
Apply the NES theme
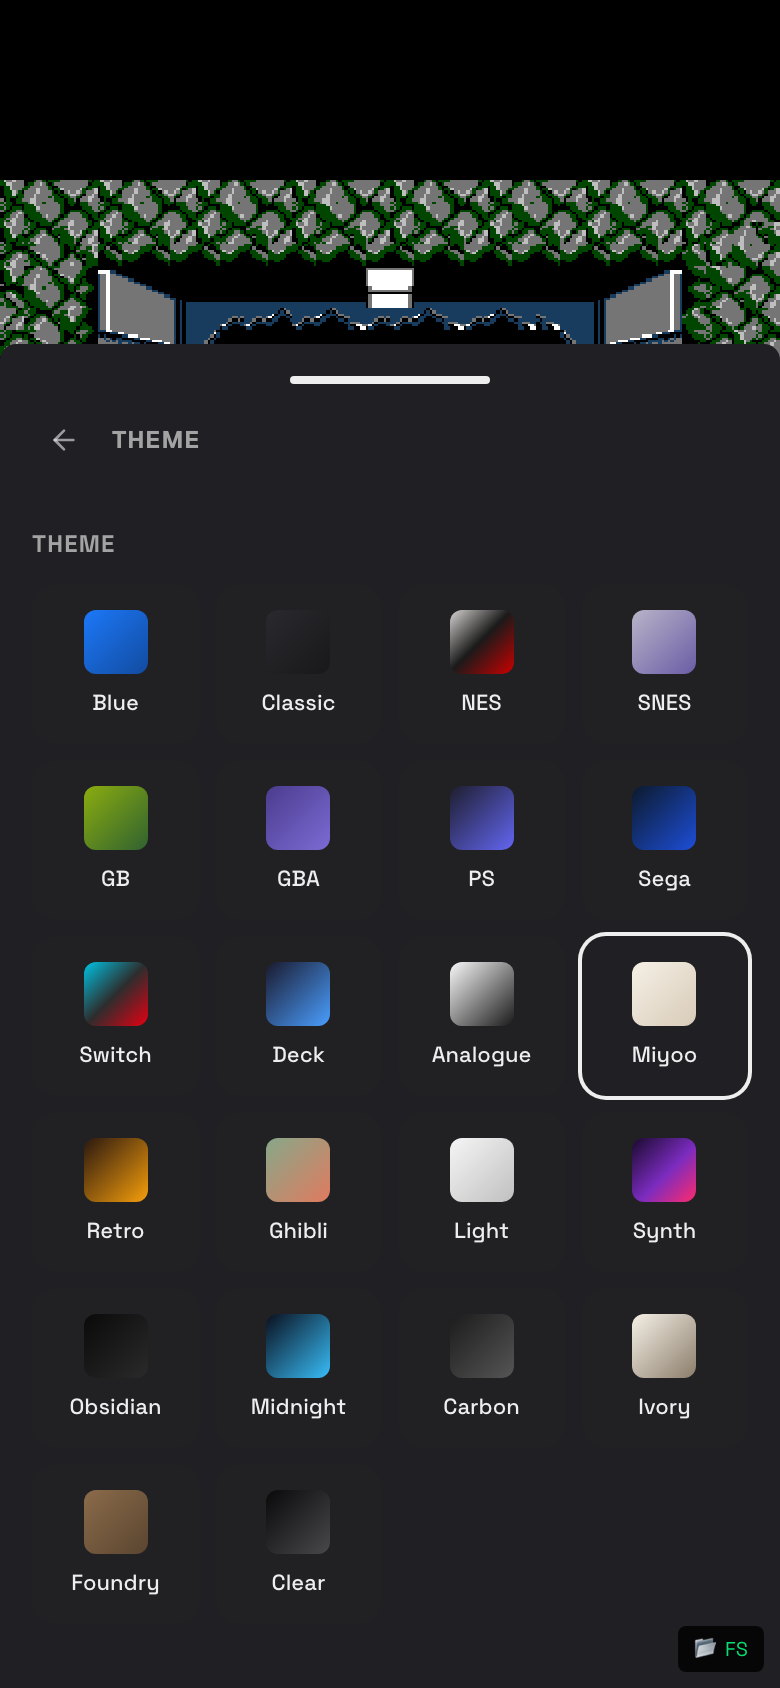pyautogui.click(x=481, y=663)
